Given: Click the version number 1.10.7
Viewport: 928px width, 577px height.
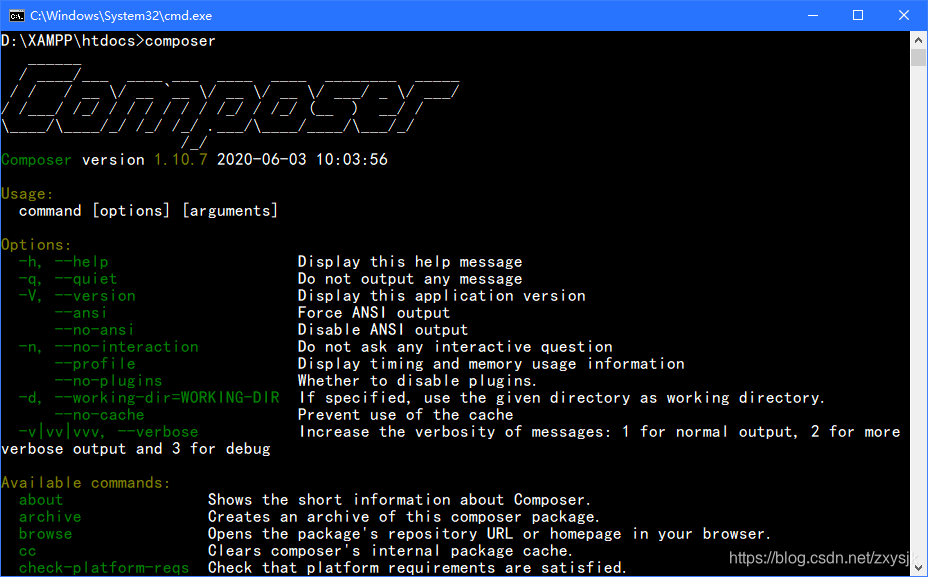Looking at the screenshot, I should 181,160.
